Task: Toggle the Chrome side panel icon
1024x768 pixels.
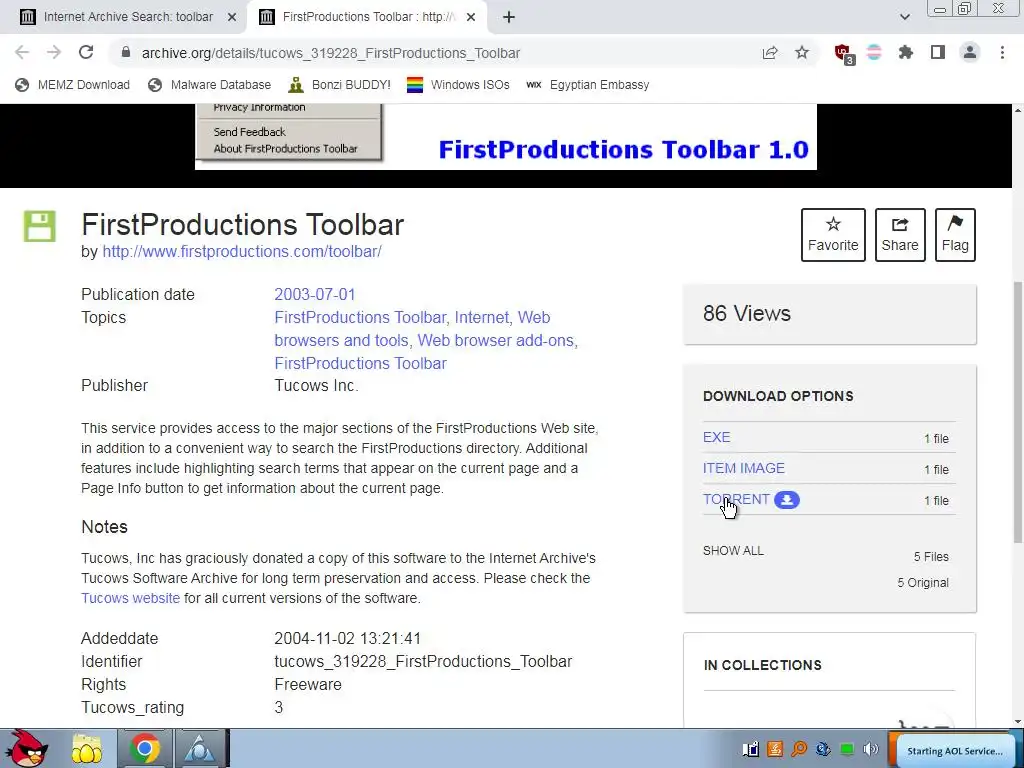Action: [x=938, y=53]
